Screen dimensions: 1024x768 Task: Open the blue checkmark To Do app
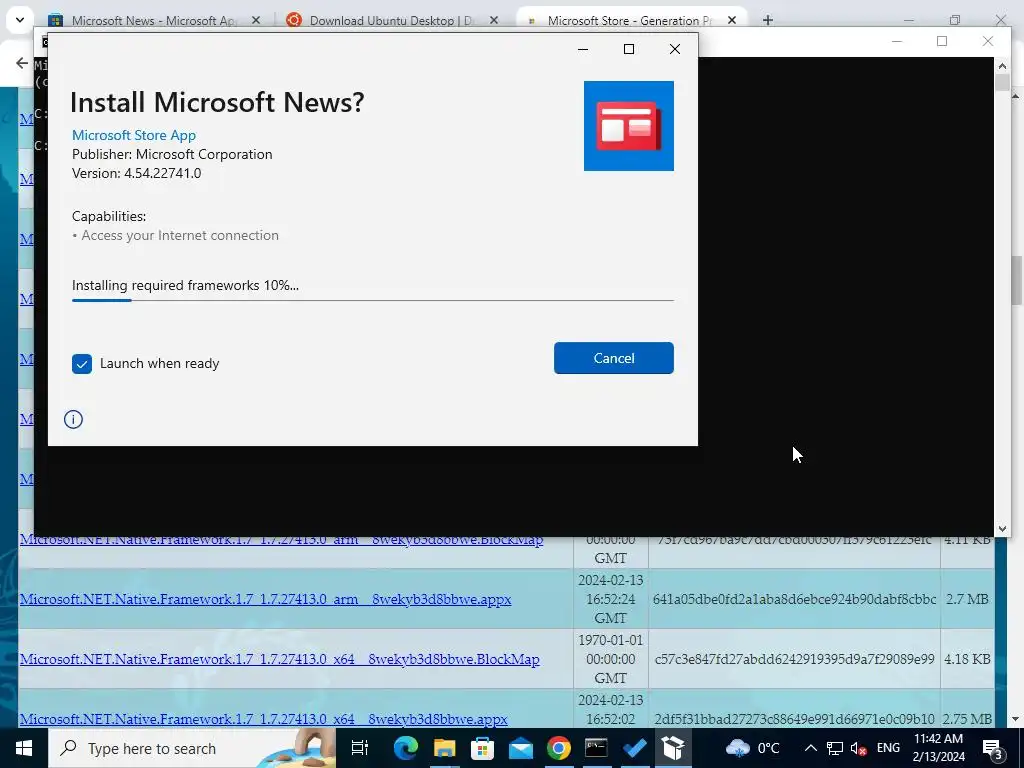tap(634, 748)
